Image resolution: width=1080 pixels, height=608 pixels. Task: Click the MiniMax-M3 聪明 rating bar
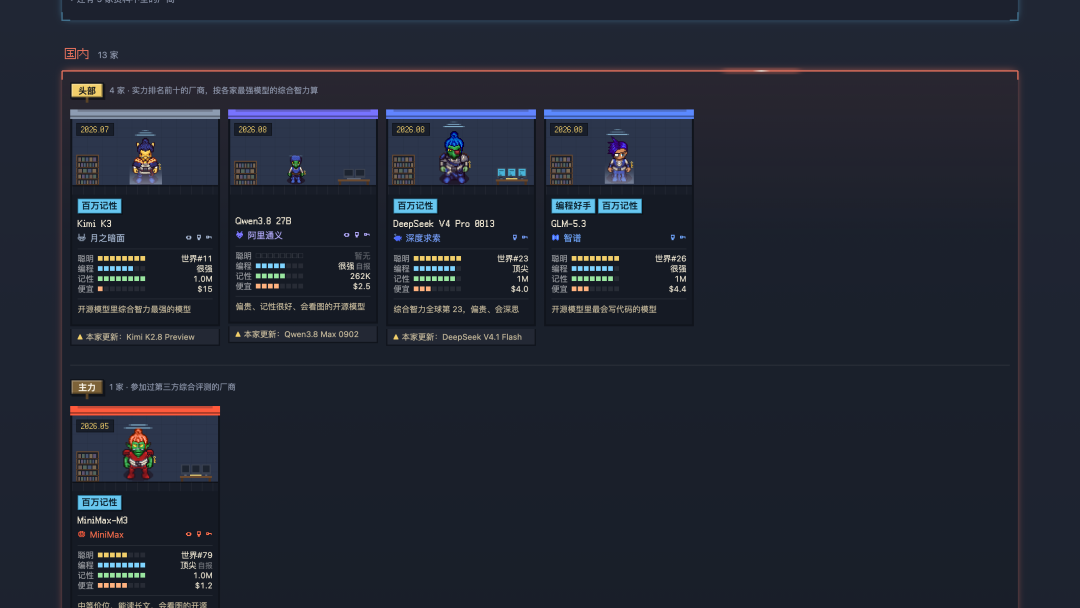tap(121, 555)
